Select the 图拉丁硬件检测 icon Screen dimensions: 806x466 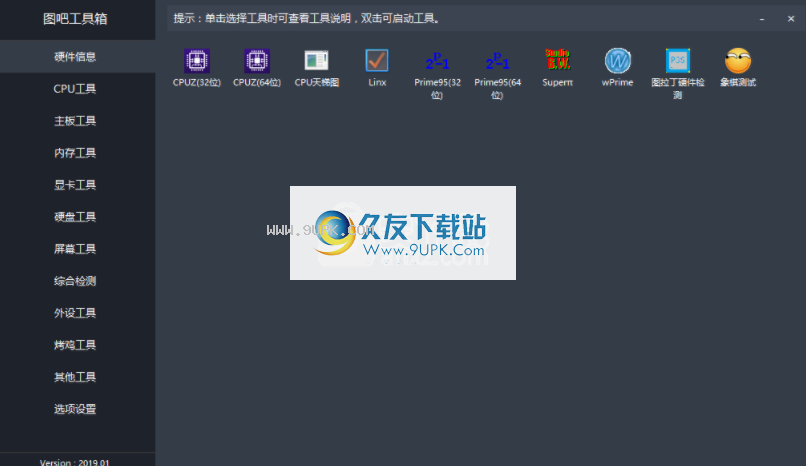[x=677, y=61]
